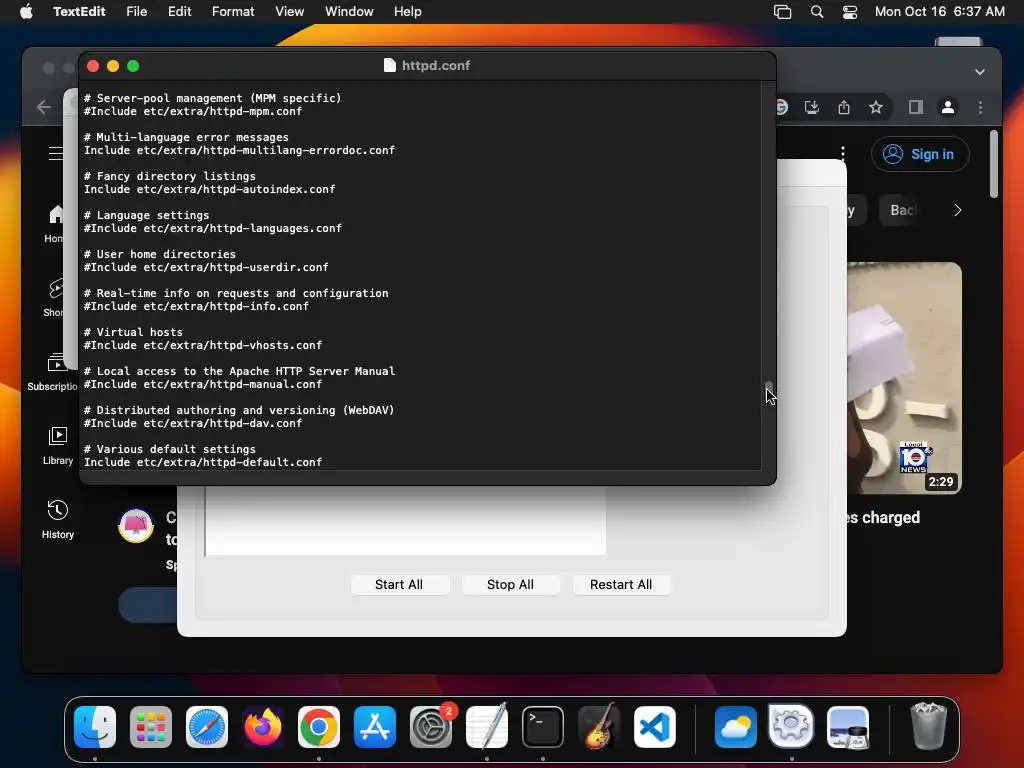Open YouTube Subscriptions in sidebar
1024x768 pixels.
coord(54,371)
